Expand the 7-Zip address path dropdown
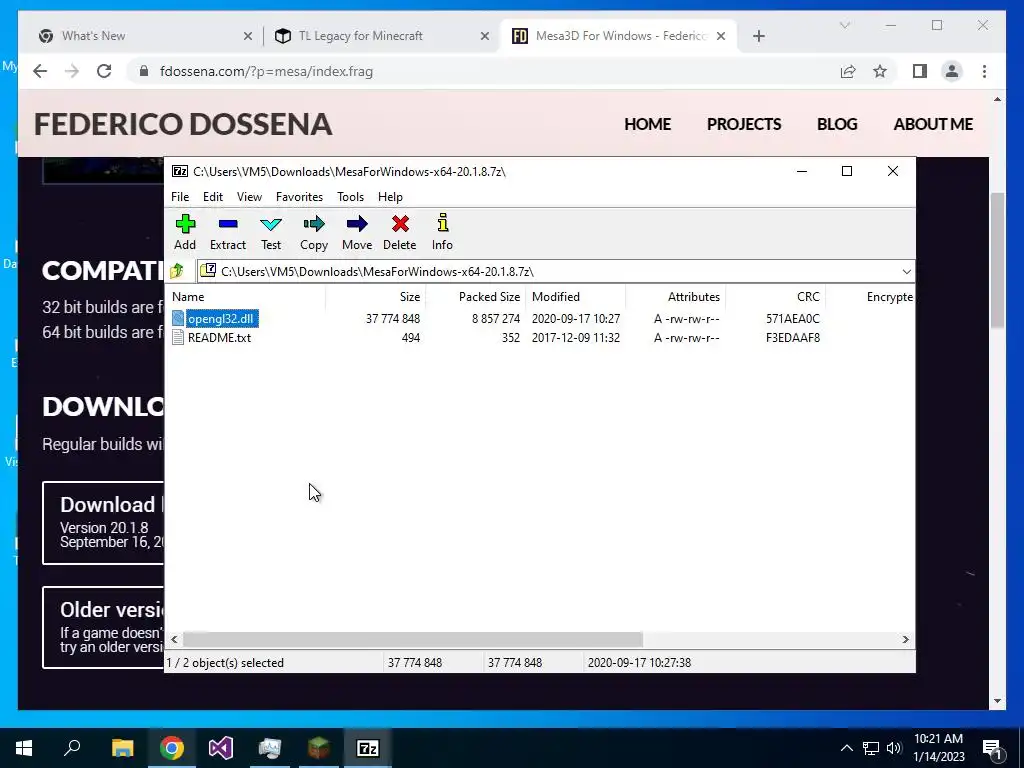1024x768 pixels. pos(906,272)
